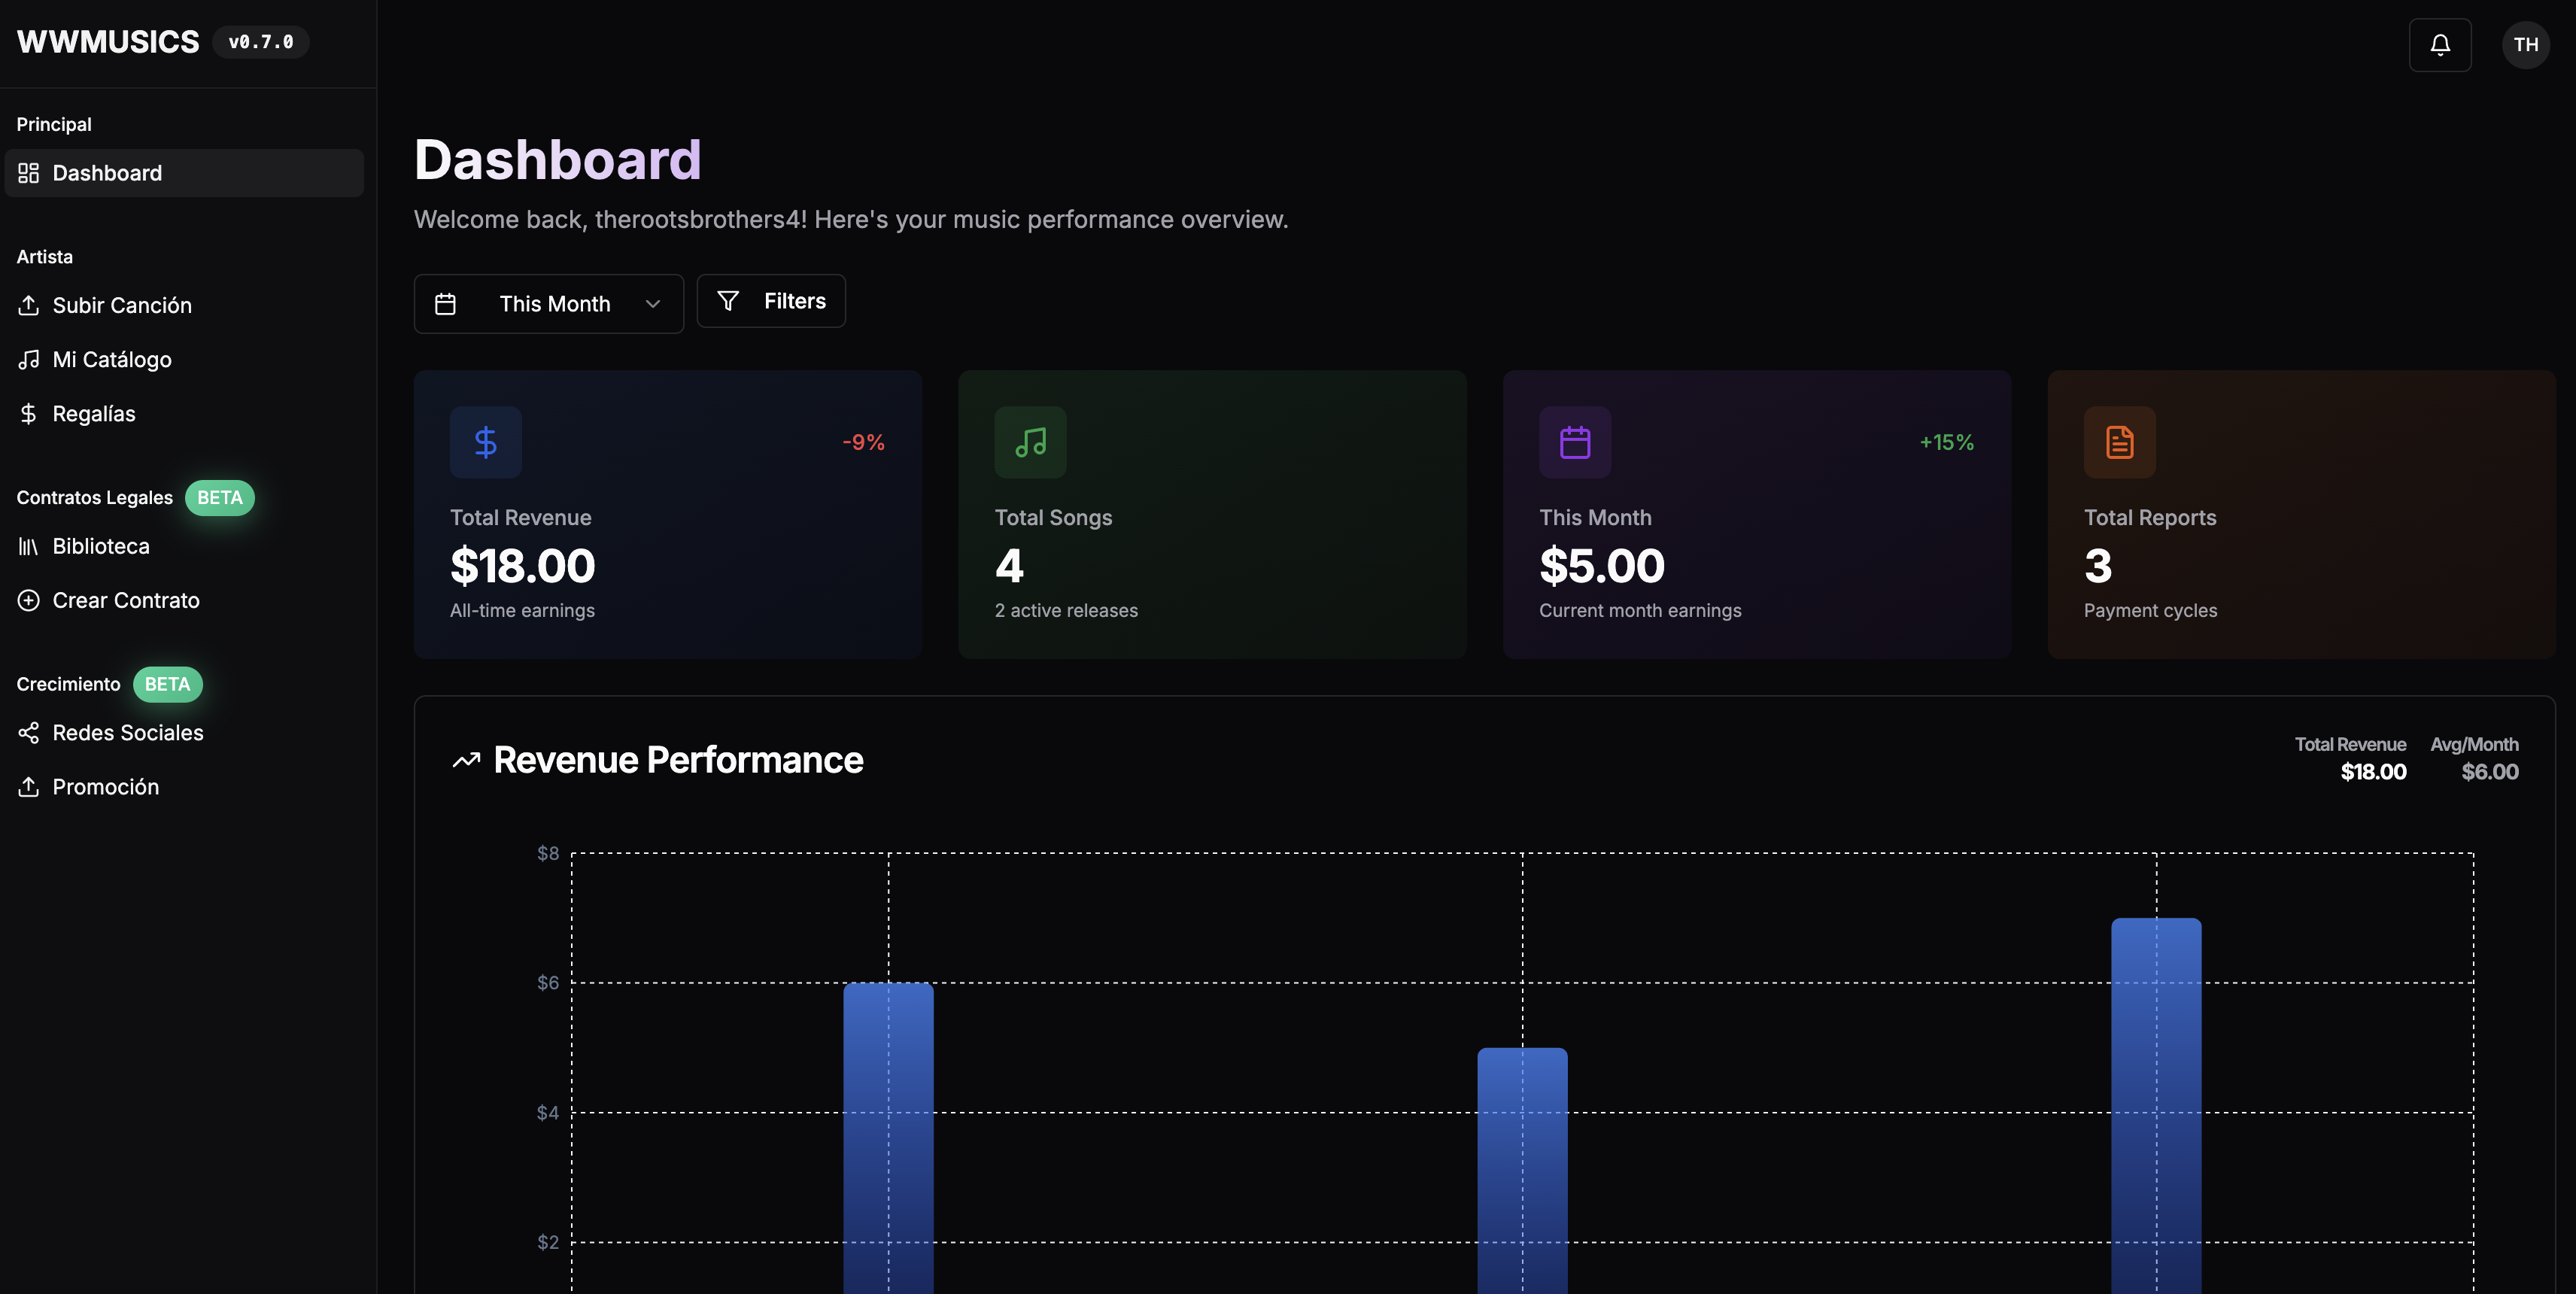The image size is (2576, 1294).
Task: Select the Dashboard icon in the sidebar
Action: 29,172
